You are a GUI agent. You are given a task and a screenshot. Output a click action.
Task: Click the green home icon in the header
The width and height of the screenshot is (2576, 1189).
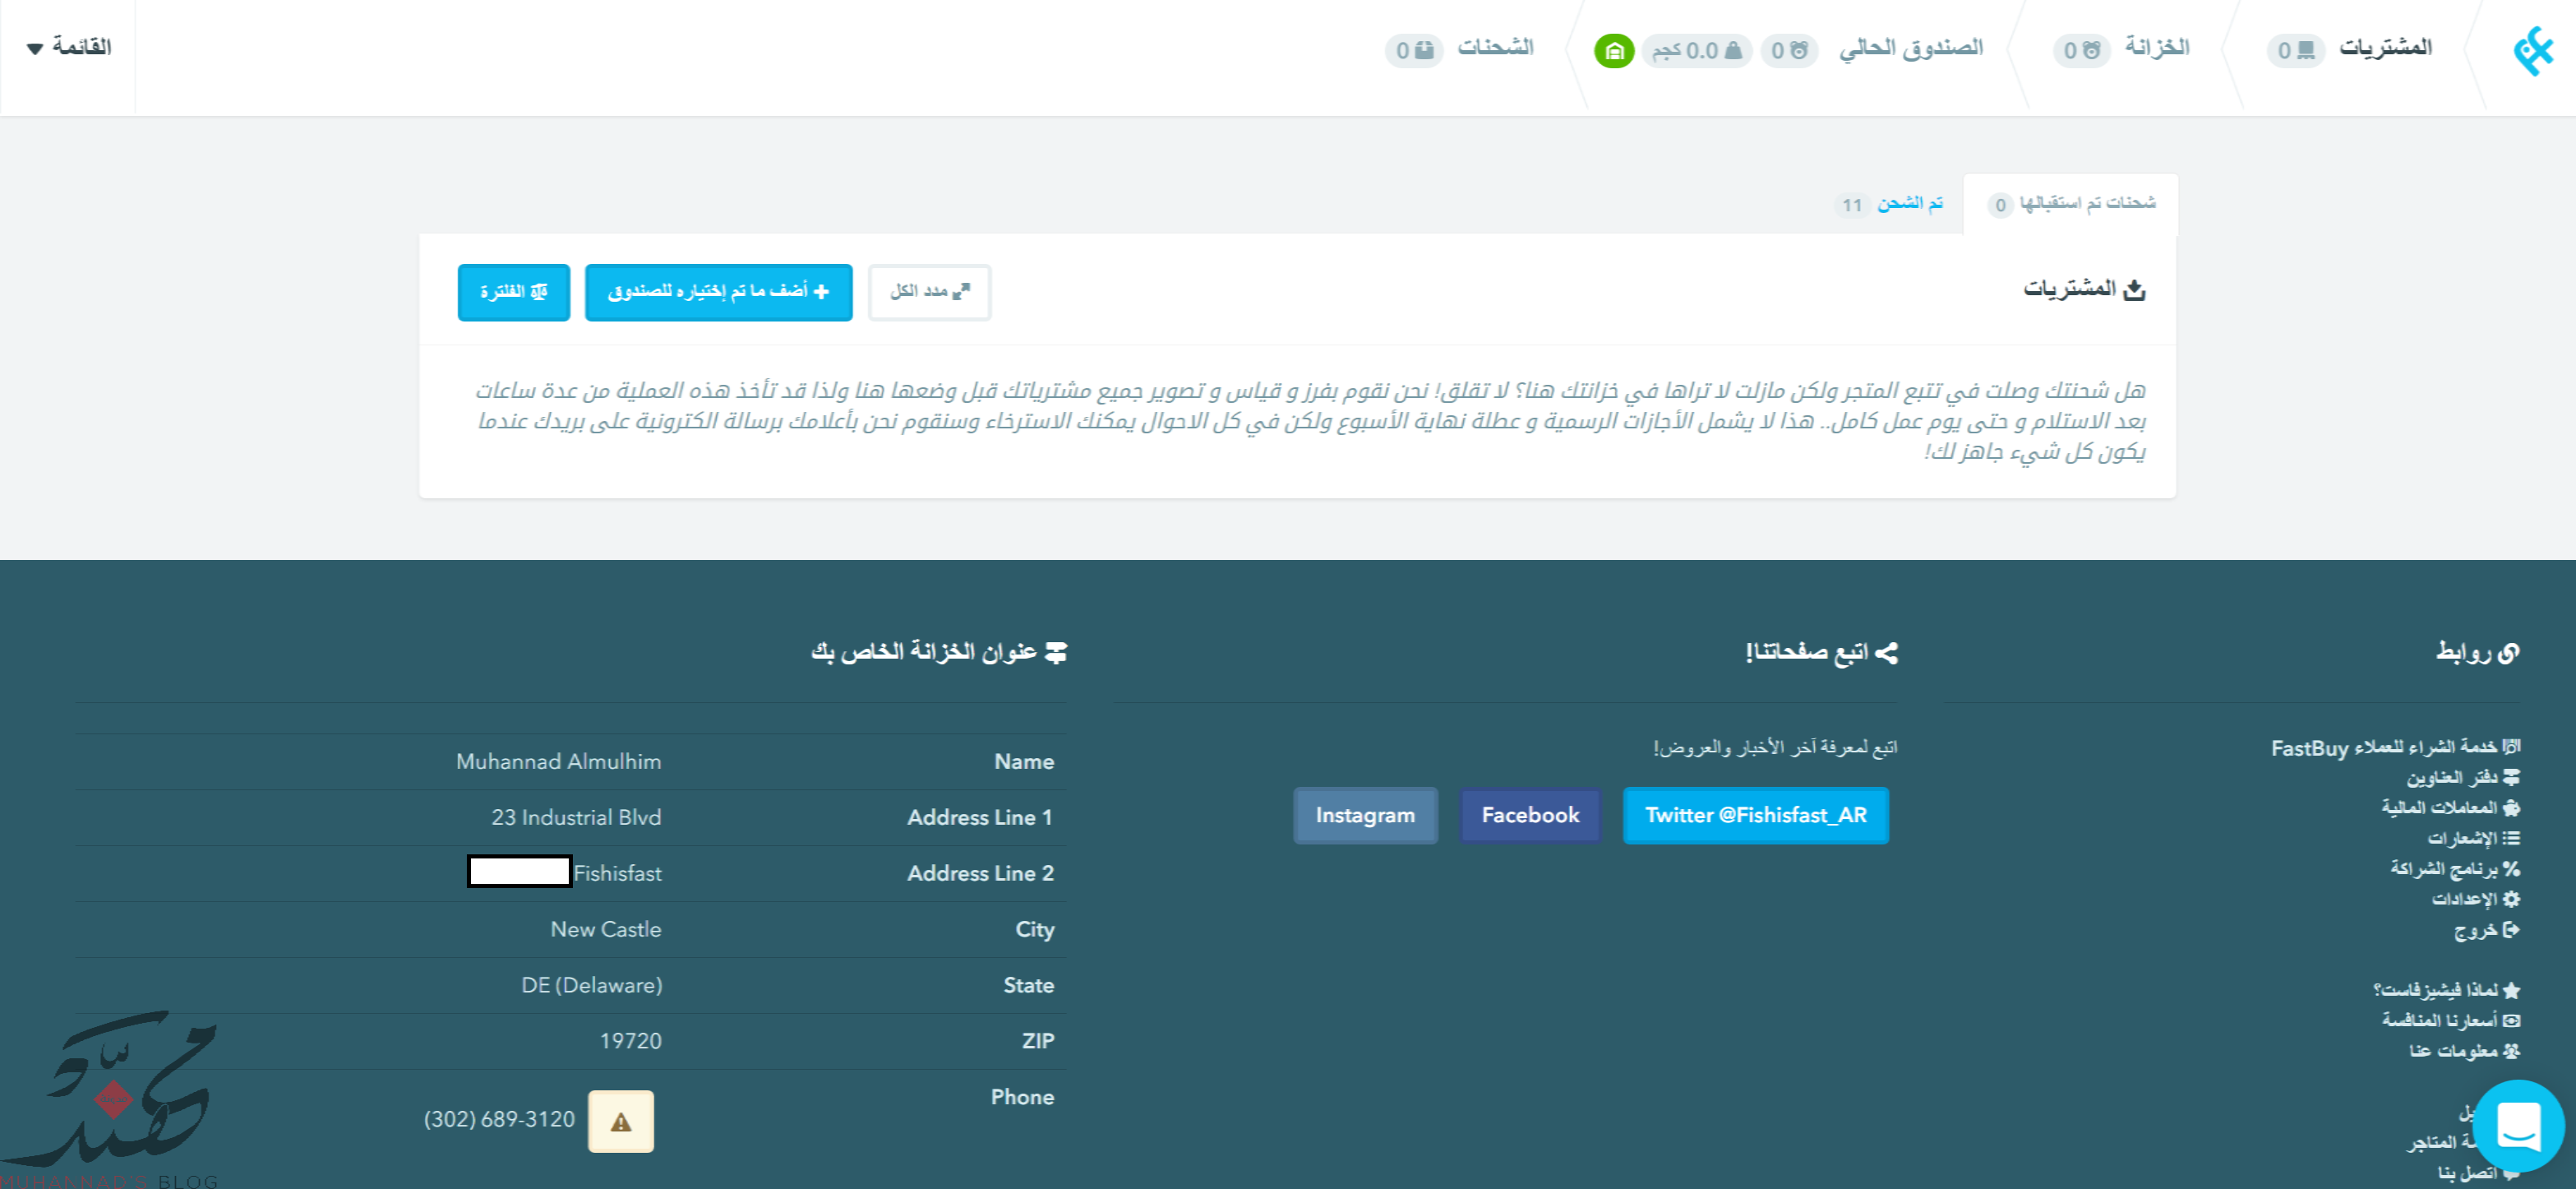tap(1613, 50)
